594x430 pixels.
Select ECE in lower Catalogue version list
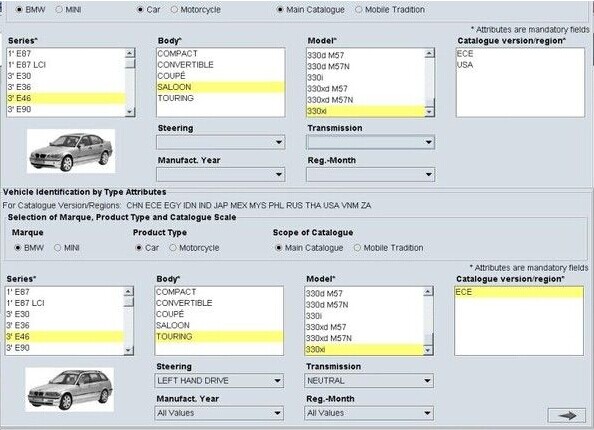tap(519, 292)
